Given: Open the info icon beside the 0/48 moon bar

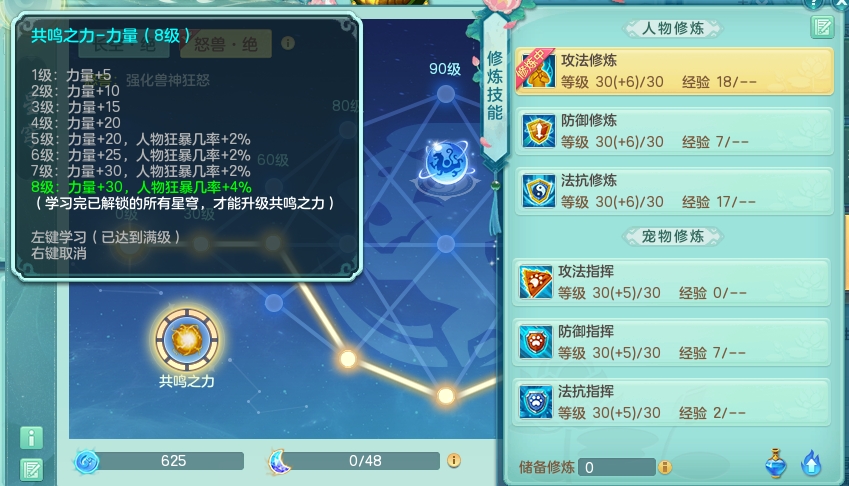Looking at the screenshot, I should pyautogui.click(x=454, y=460).
